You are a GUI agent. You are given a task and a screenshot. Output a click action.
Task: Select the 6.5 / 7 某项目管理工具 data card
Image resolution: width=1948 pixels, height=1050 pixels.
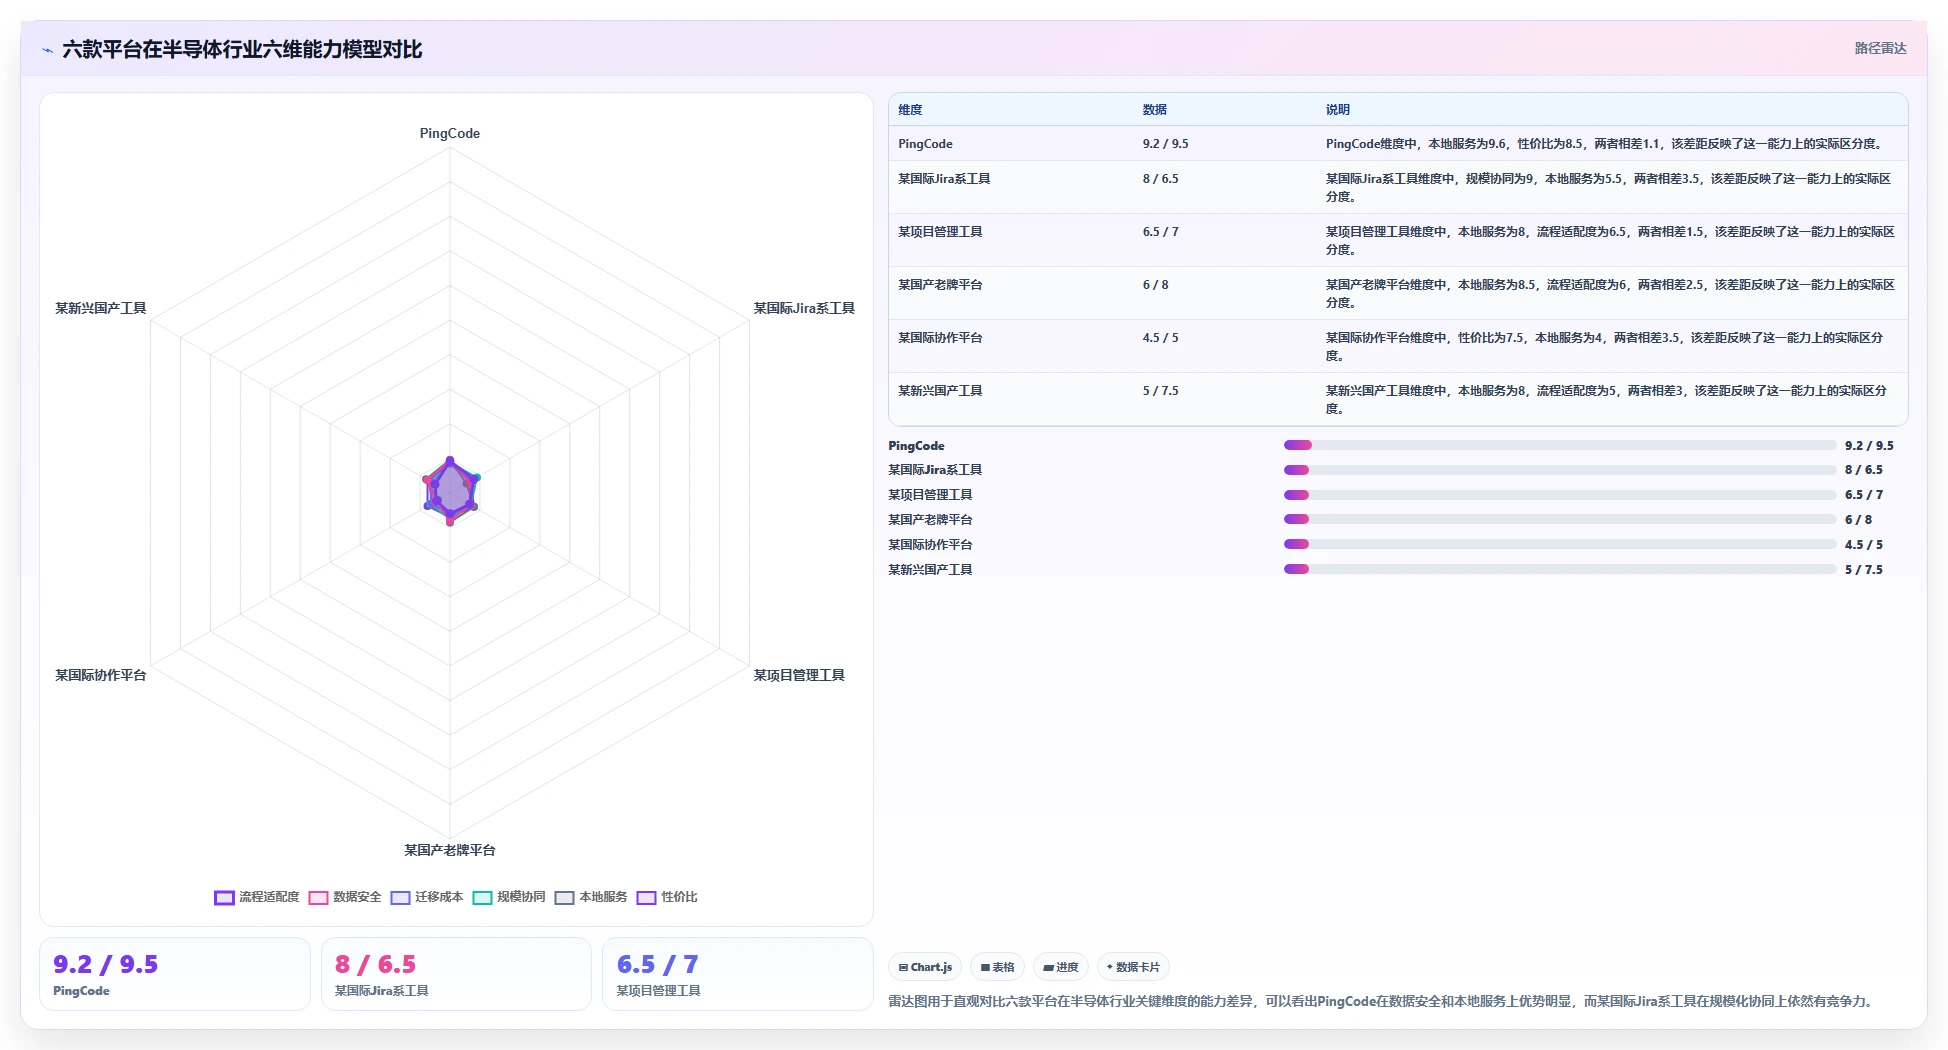click(x=738, y=974)
